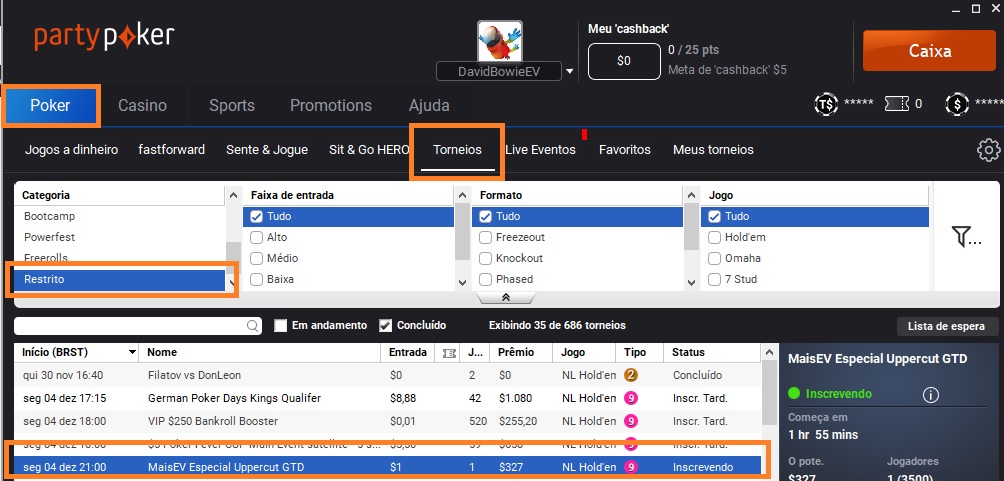Select Jogos a dinheiro lobby tab
This screenshot has height=481, width=1004.
tap(72, 150)
